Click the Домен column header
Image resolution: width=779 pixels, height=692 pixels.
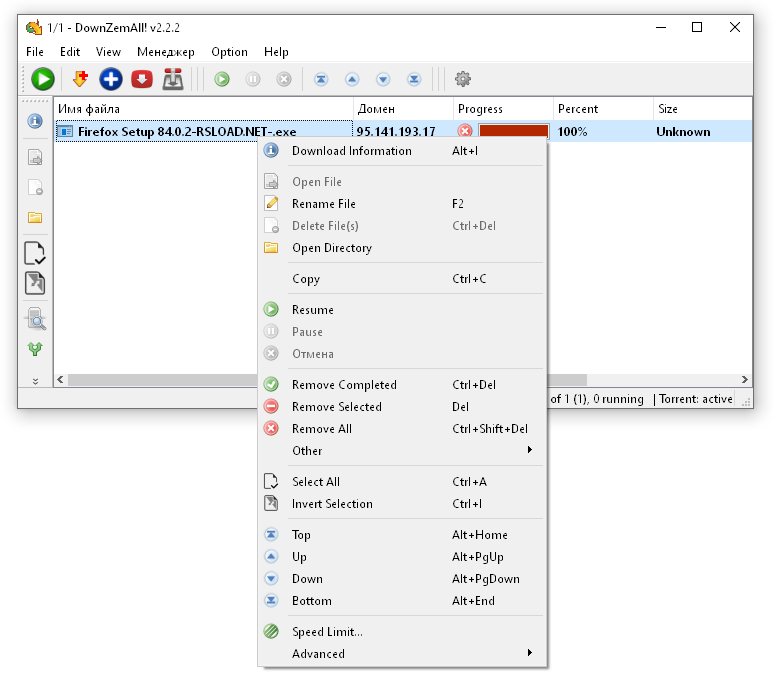[403, 108]
